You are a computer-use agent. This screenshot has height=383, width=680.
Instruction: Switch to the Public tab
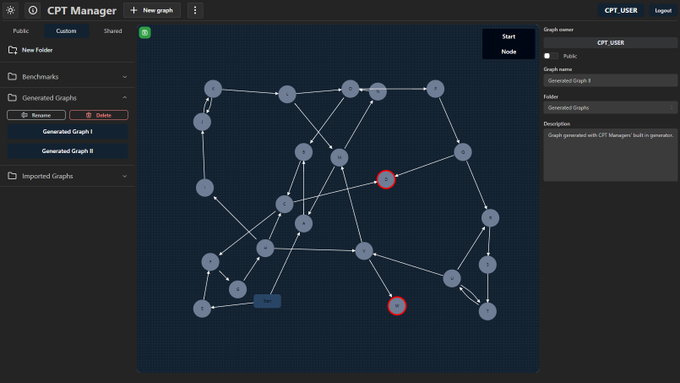point(21,31)
